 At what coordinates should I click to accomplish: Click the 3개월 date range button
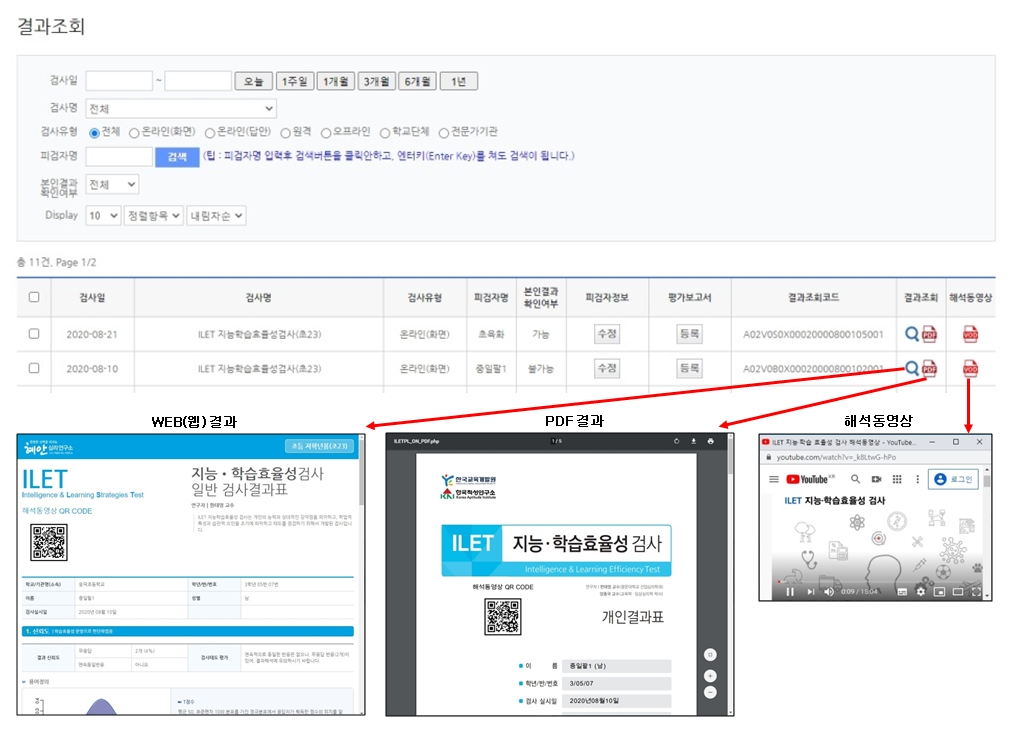[377, 81]
